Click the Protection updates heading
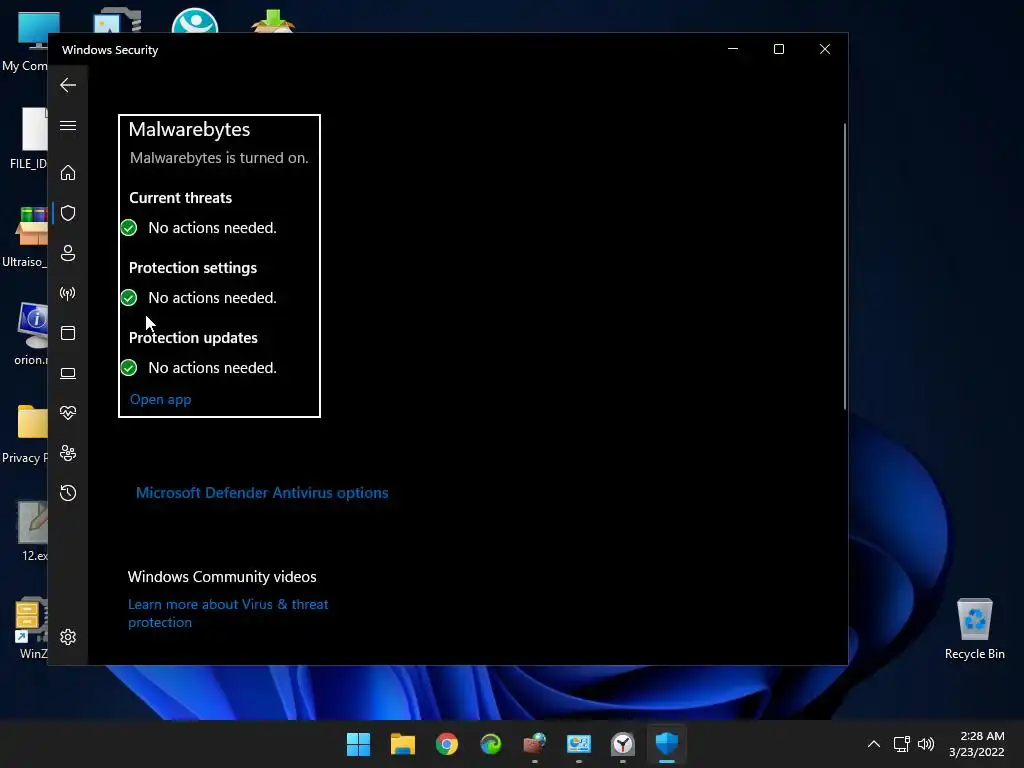Image resolution: width=1024 pixels, height=768 pixels. click(193, 338)
